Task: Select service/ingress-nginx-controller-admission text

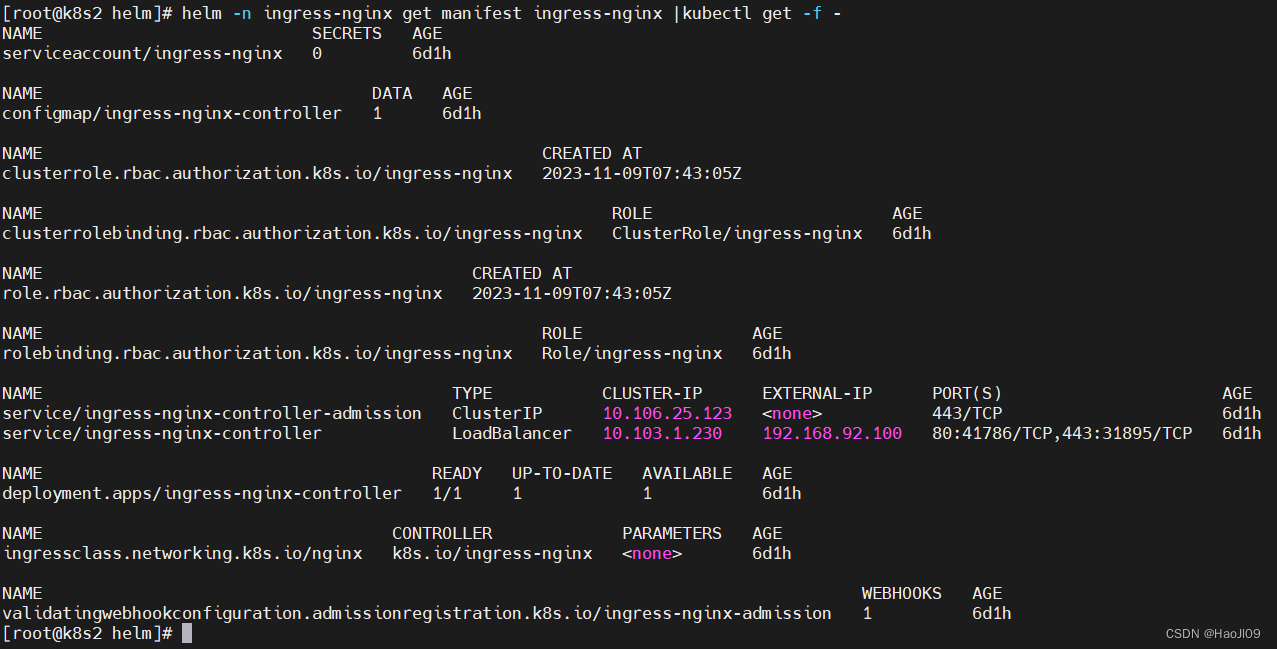Action: tap(212, 413)
